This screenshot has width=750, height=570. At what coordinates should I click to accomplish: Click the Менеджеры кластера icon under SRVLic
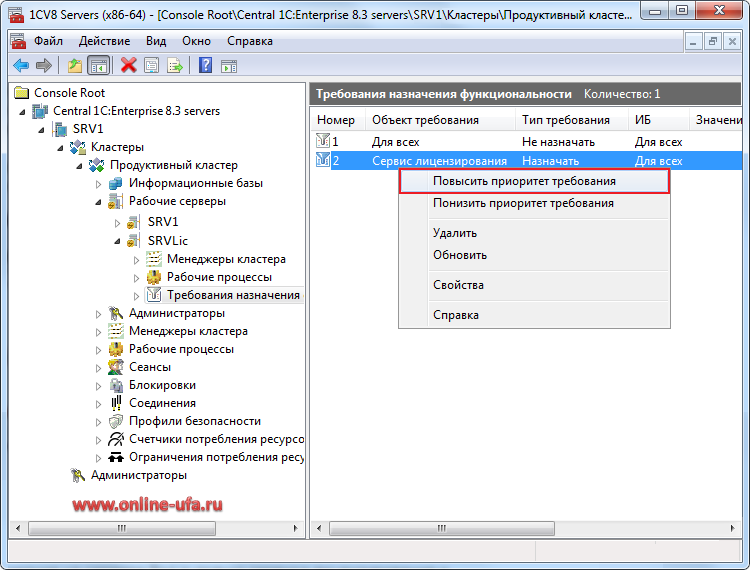point(154,259)
